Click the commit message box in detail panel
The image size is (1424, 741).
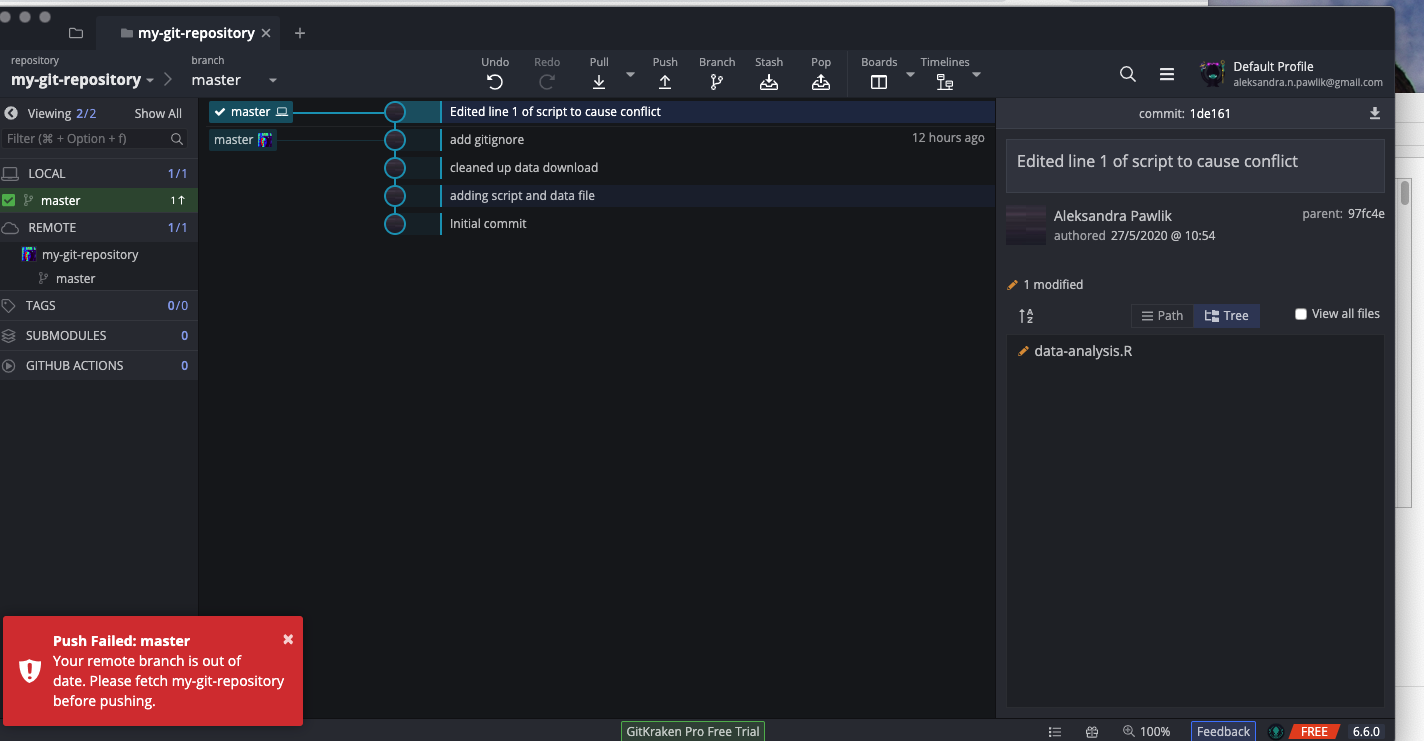1195,166
